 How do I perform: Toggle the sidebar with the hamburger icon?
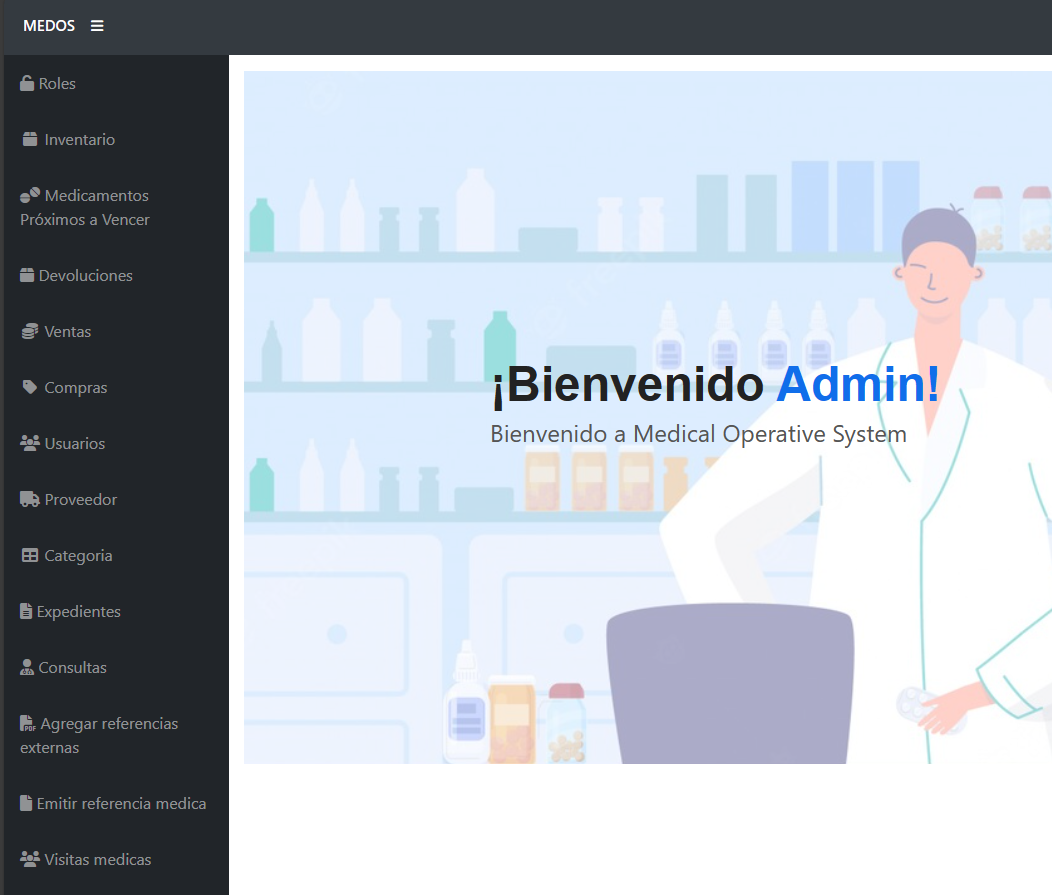click(x=97, y=26)
